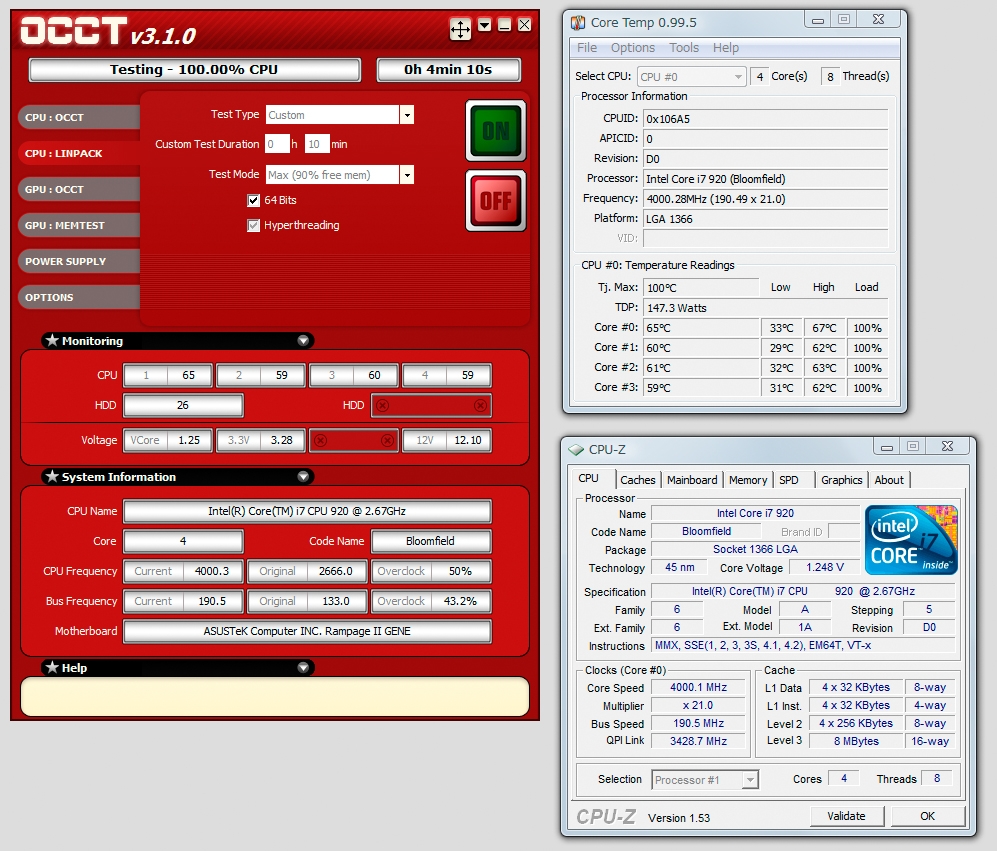Click the disabled second HDD sensor box
This screenshot has width=997, height=851.
[x=431, y=406]
